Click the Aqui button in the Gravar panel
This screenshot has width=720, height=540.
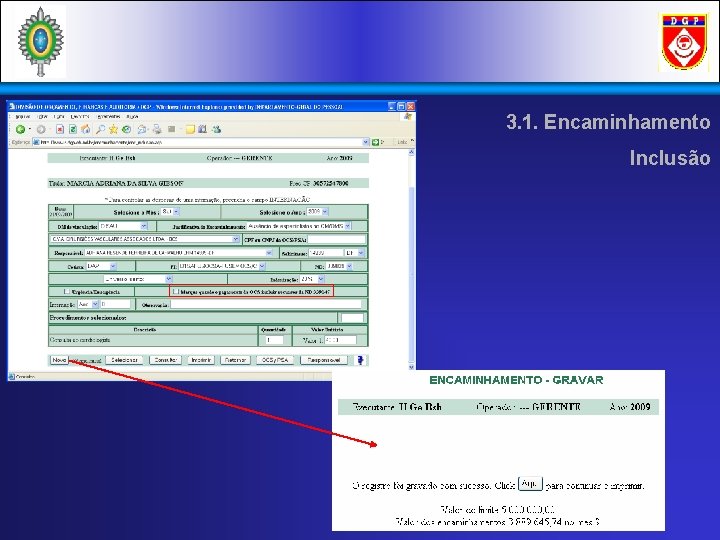[x=530, y=484]
